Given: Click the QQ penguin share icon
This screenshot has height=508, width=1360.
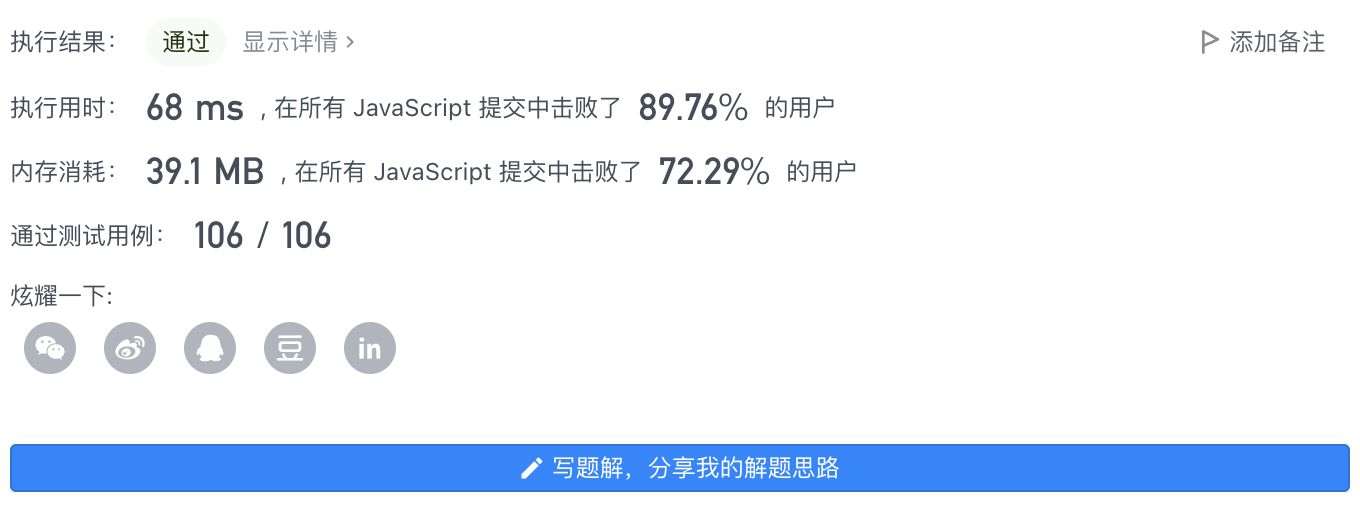Looking at the screenshot, I should pos(210,348).
